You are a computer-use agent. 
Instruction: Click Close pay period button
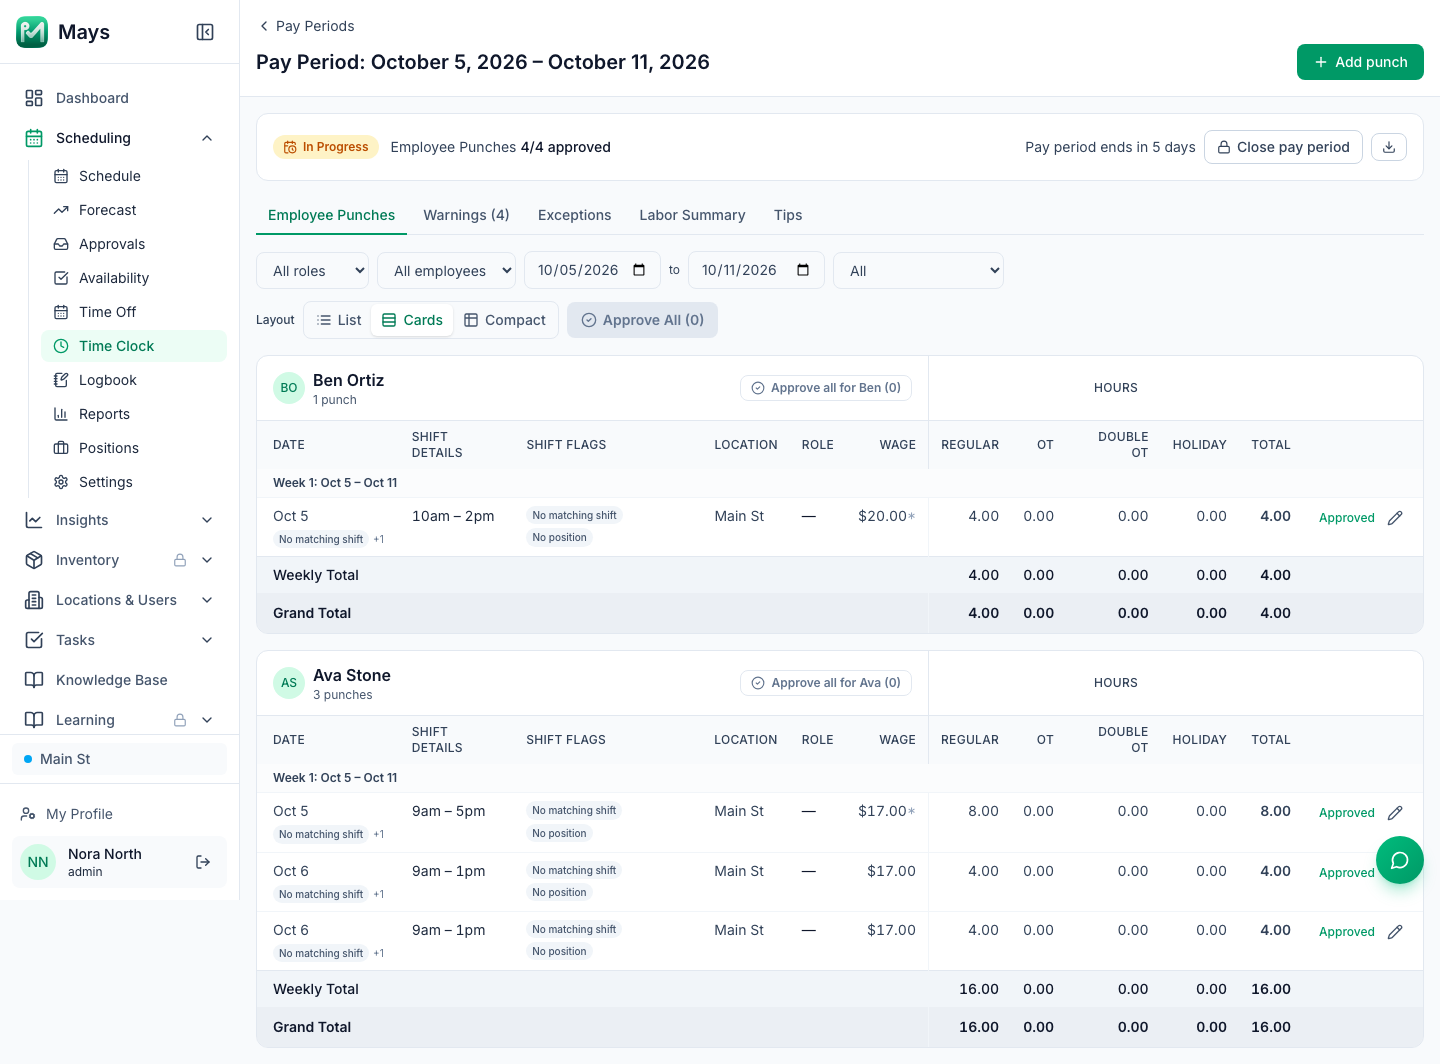(x=1283, y=147)
